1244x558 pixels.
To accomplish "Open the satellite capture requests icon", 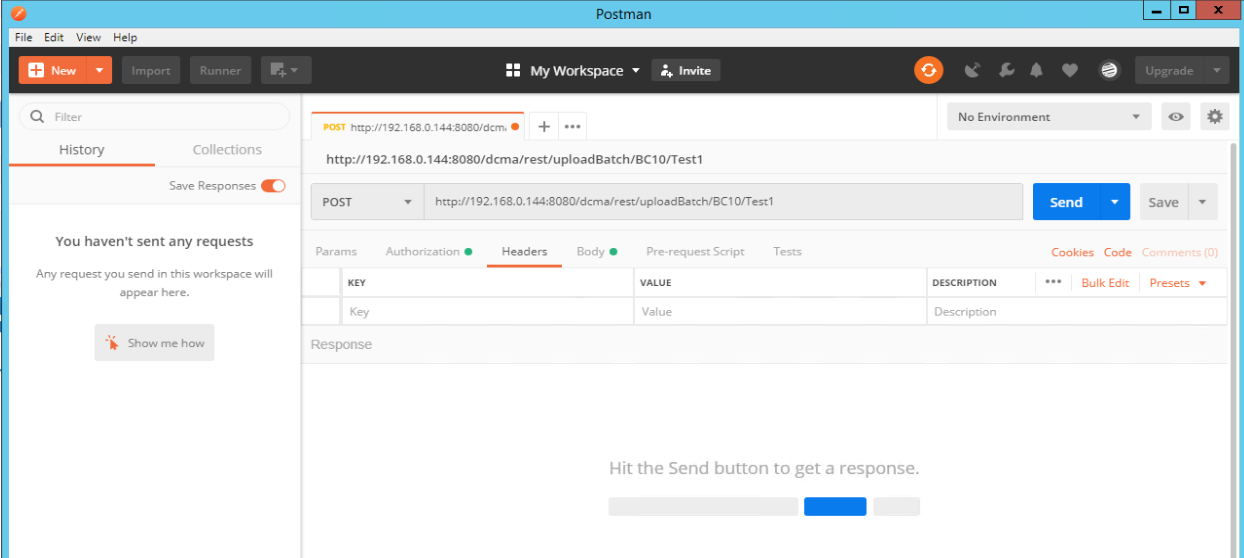I will 972,70.
